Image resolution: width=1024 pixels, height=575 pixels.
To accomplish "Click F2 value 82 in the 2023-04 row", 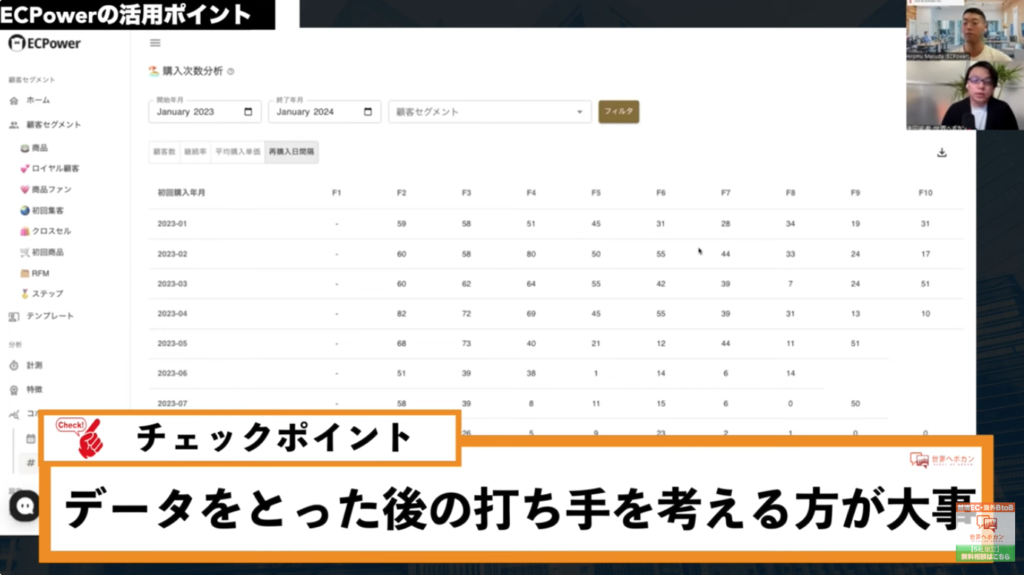I will [x=401, y=314].
